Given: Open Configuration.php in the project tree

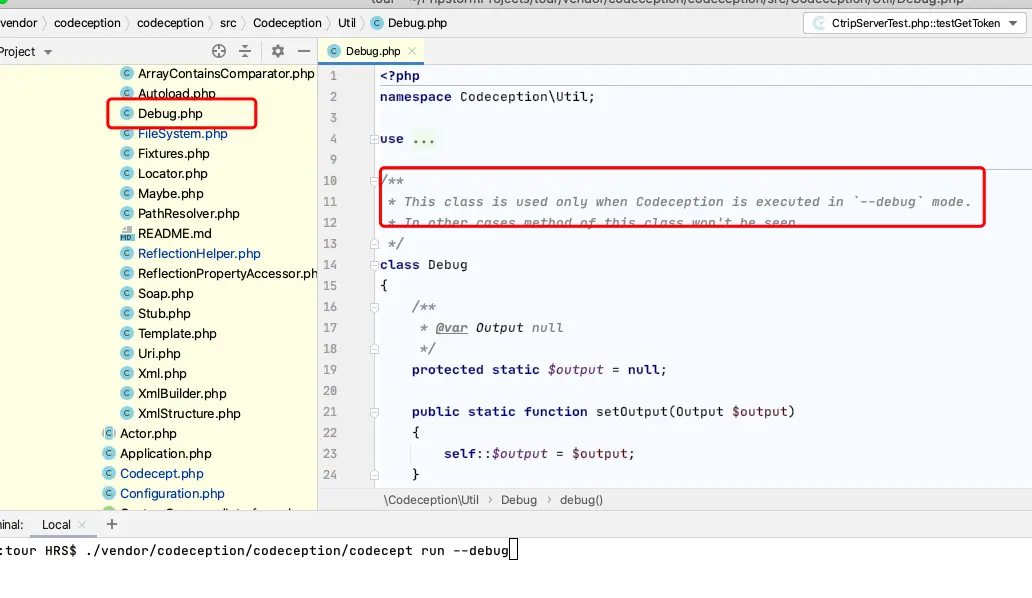Looking at the screenshot, I should [172, 493].
